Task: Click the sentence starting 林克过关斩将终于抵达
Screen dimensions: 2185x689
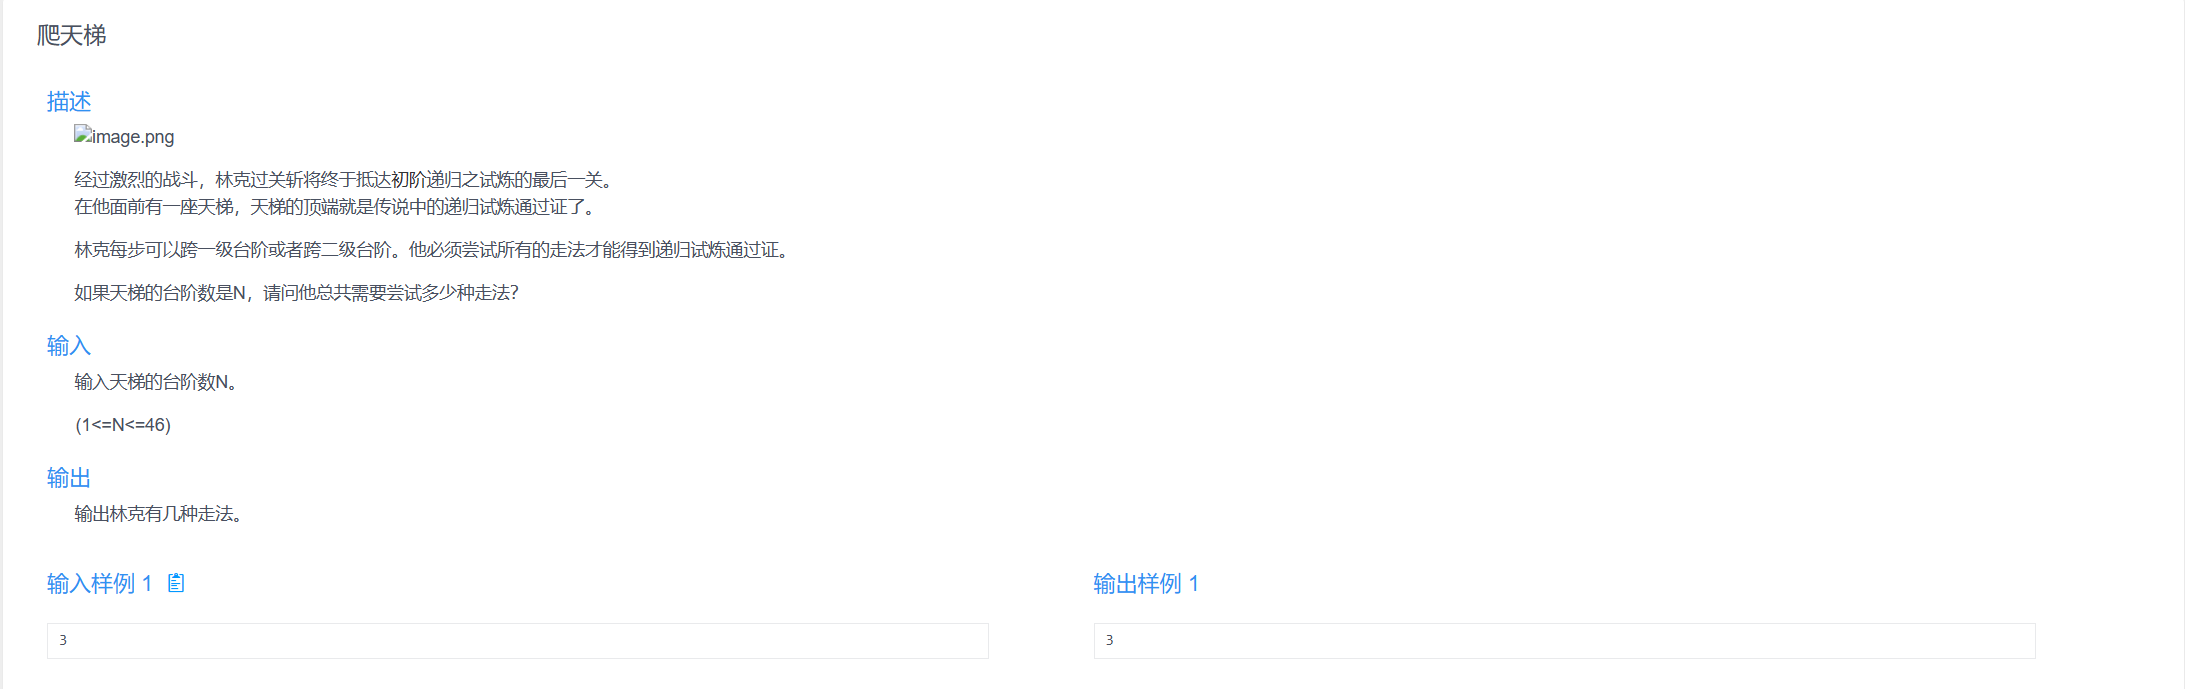Action: (x=417, y=180)
